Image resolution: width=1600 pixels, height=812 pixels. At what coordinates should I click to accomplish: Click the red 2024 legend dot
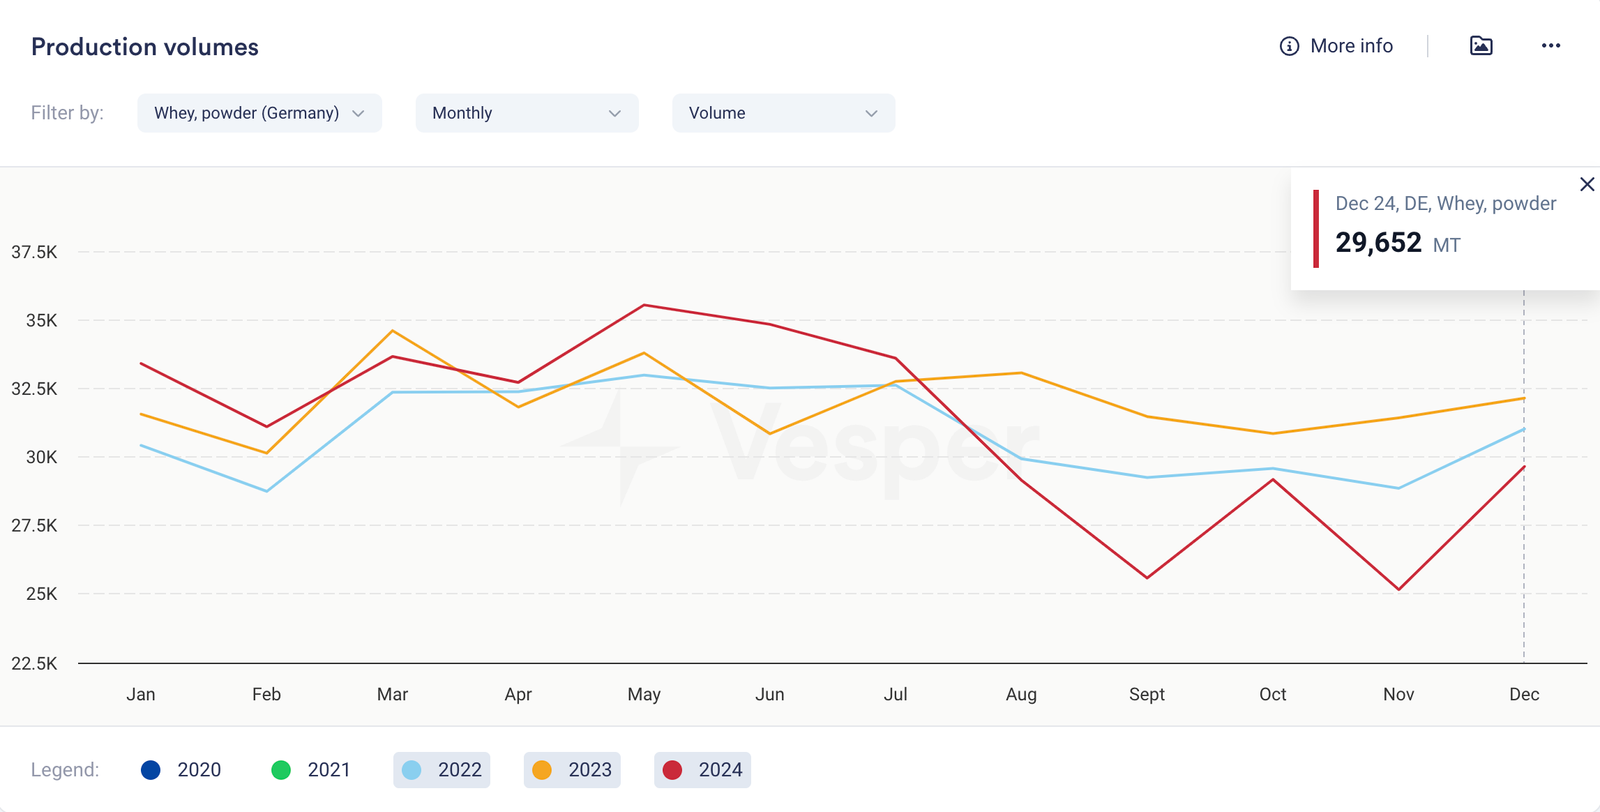[x=672, y=770]
